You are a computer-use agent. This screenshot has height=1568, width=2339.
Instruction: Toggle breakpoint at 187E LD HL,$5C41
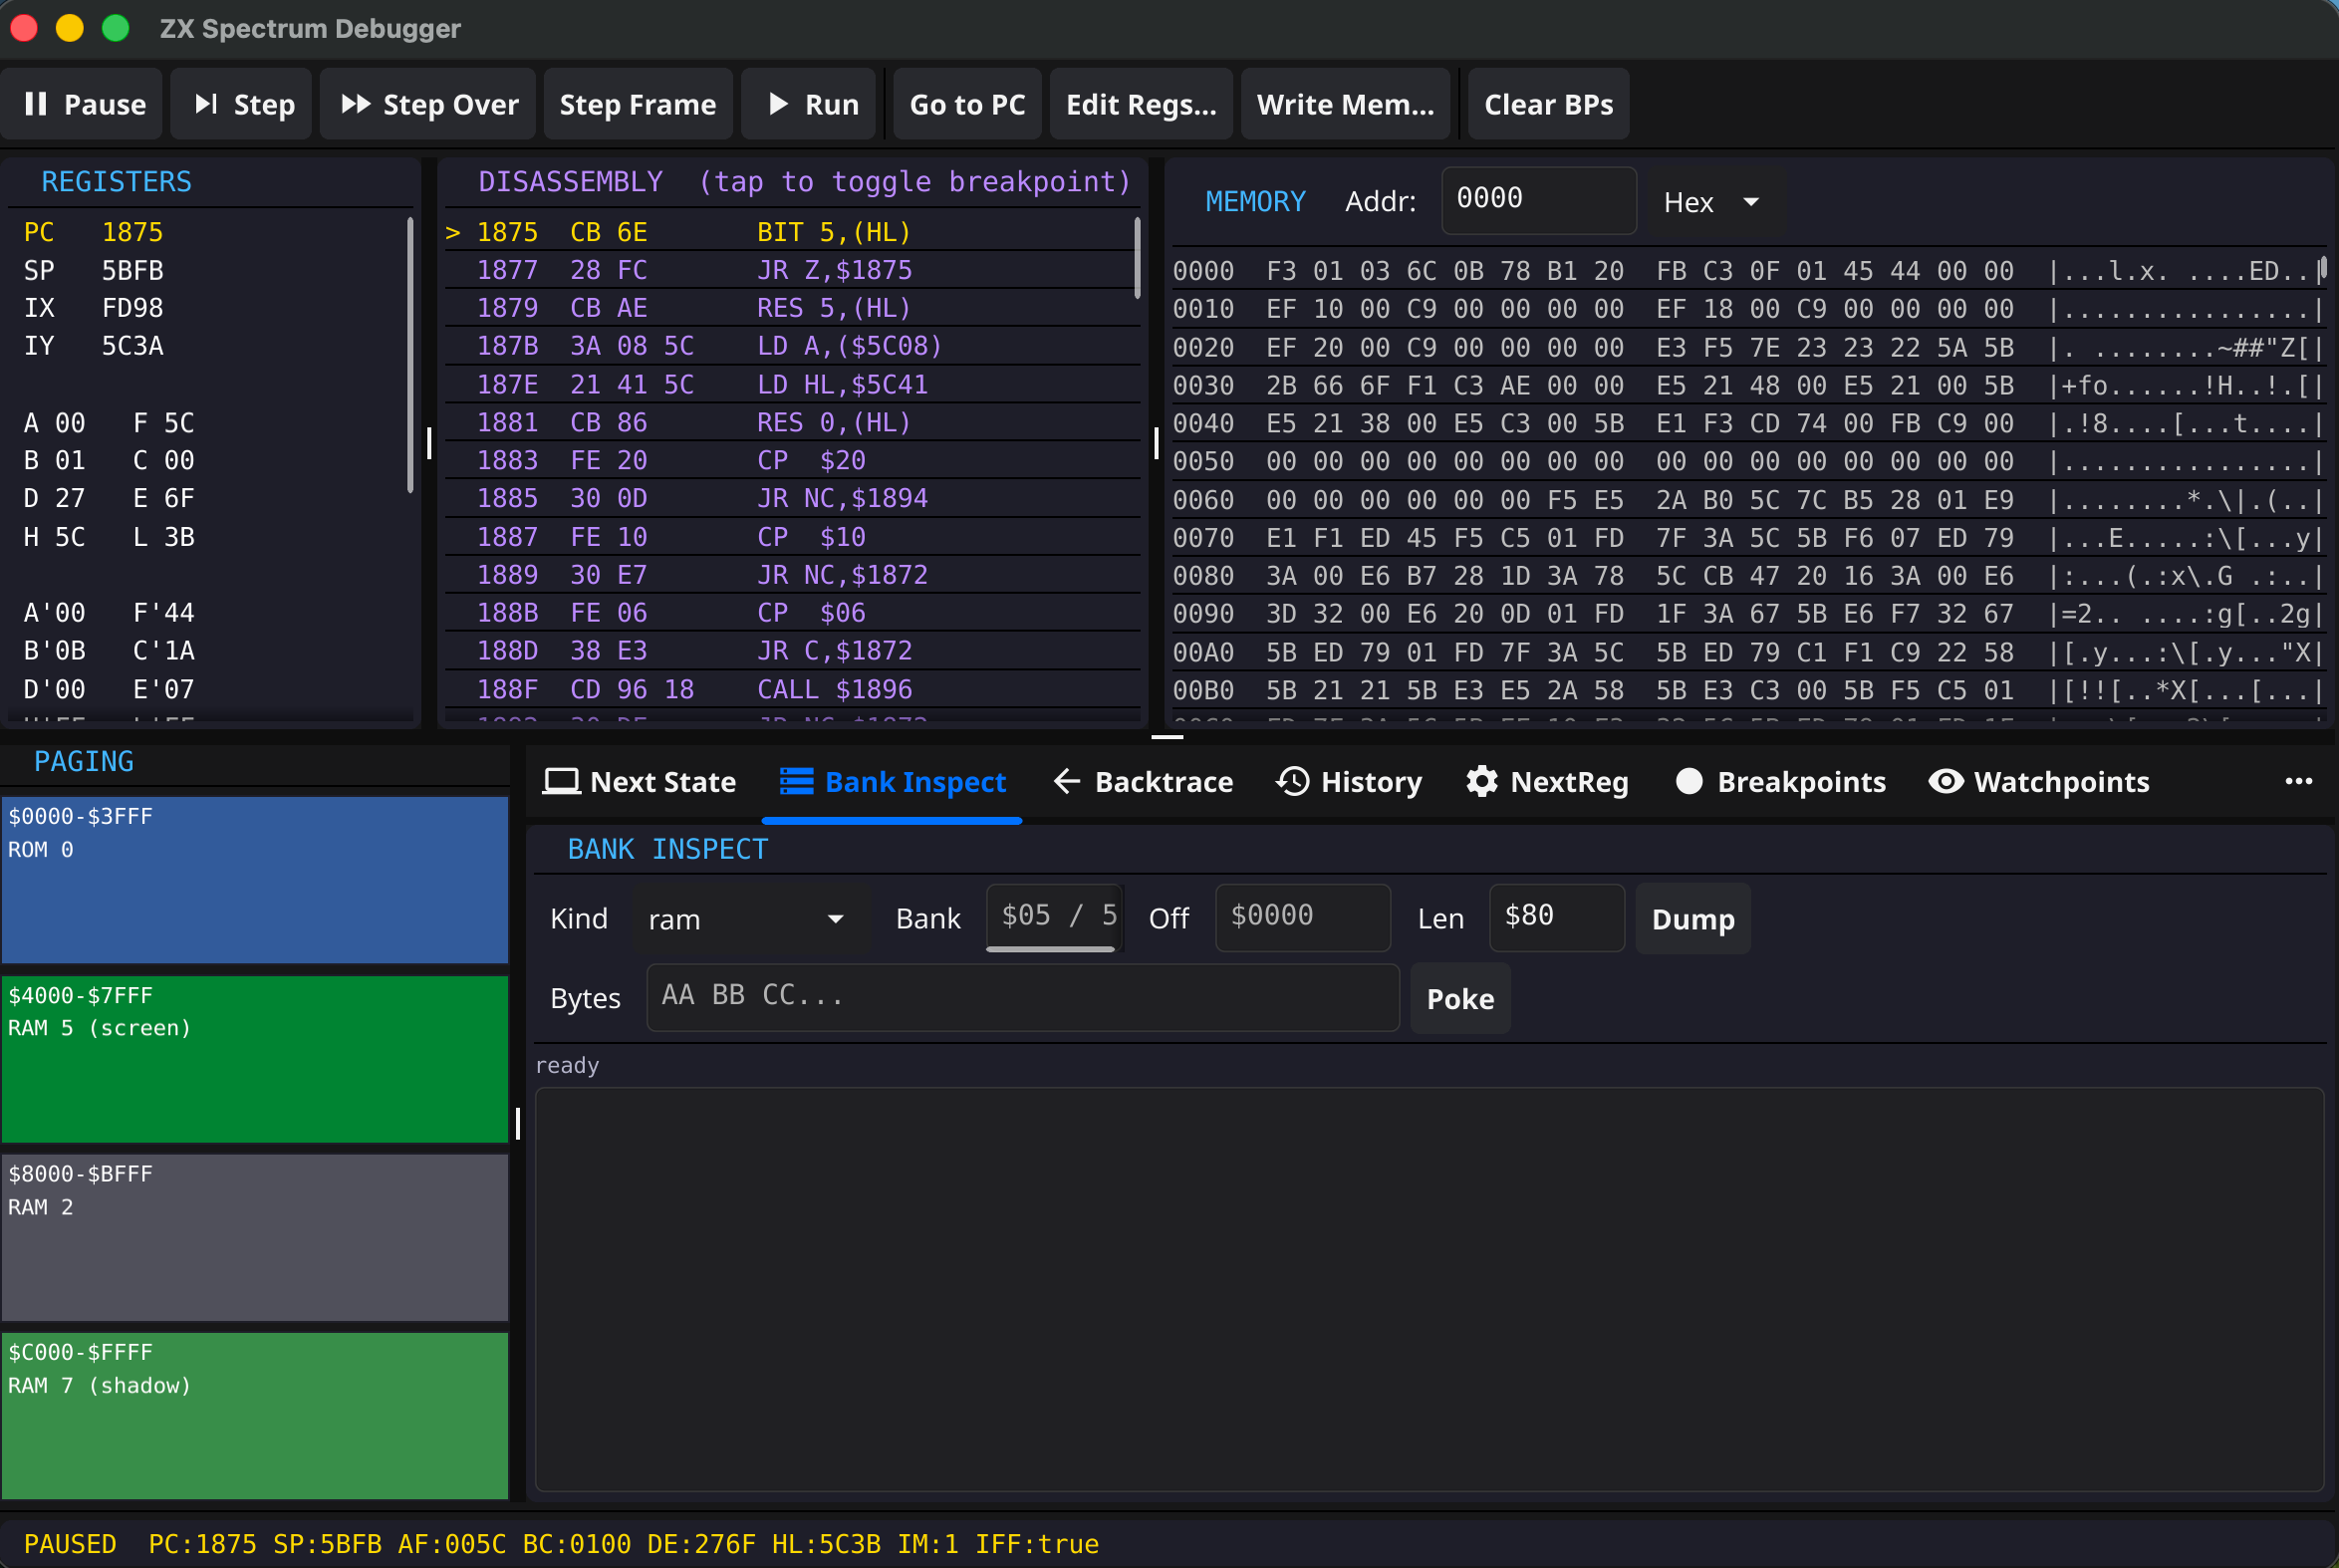tap(792, 384)
